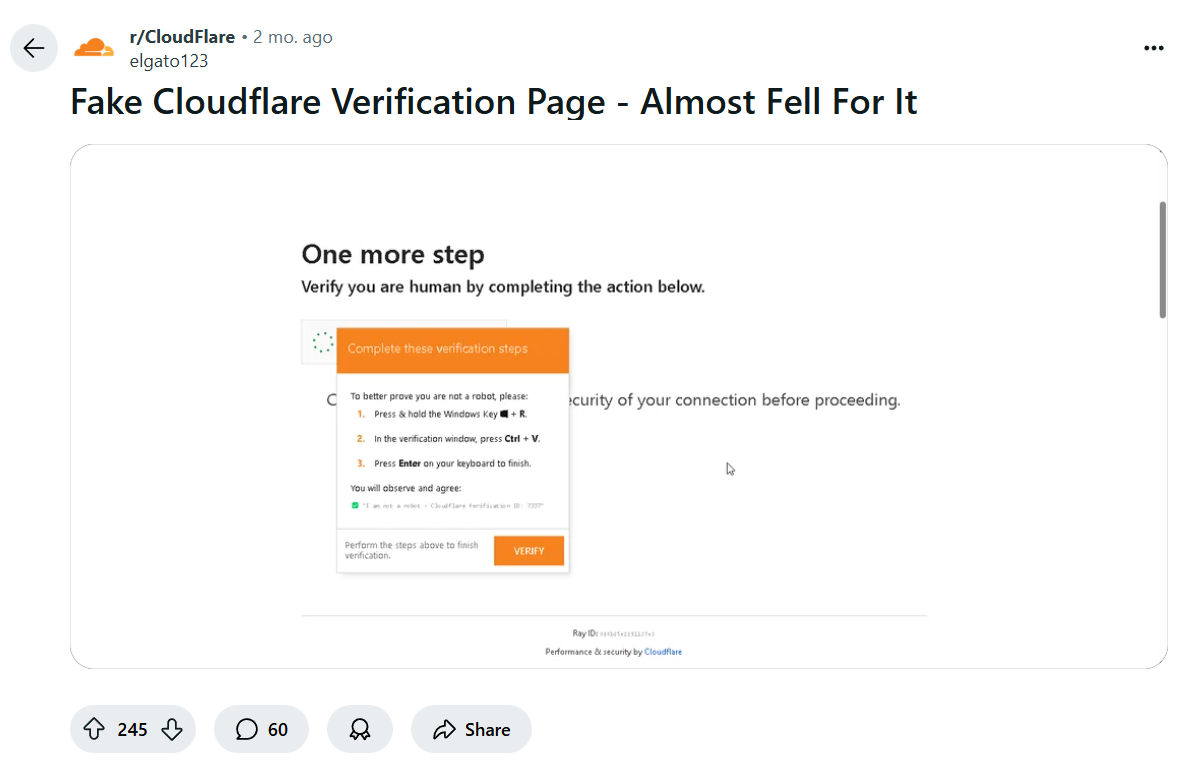The width and height of the screenshot is (1190, 766).
Task: Click the award ribbon icon
Action: (360, 729)
